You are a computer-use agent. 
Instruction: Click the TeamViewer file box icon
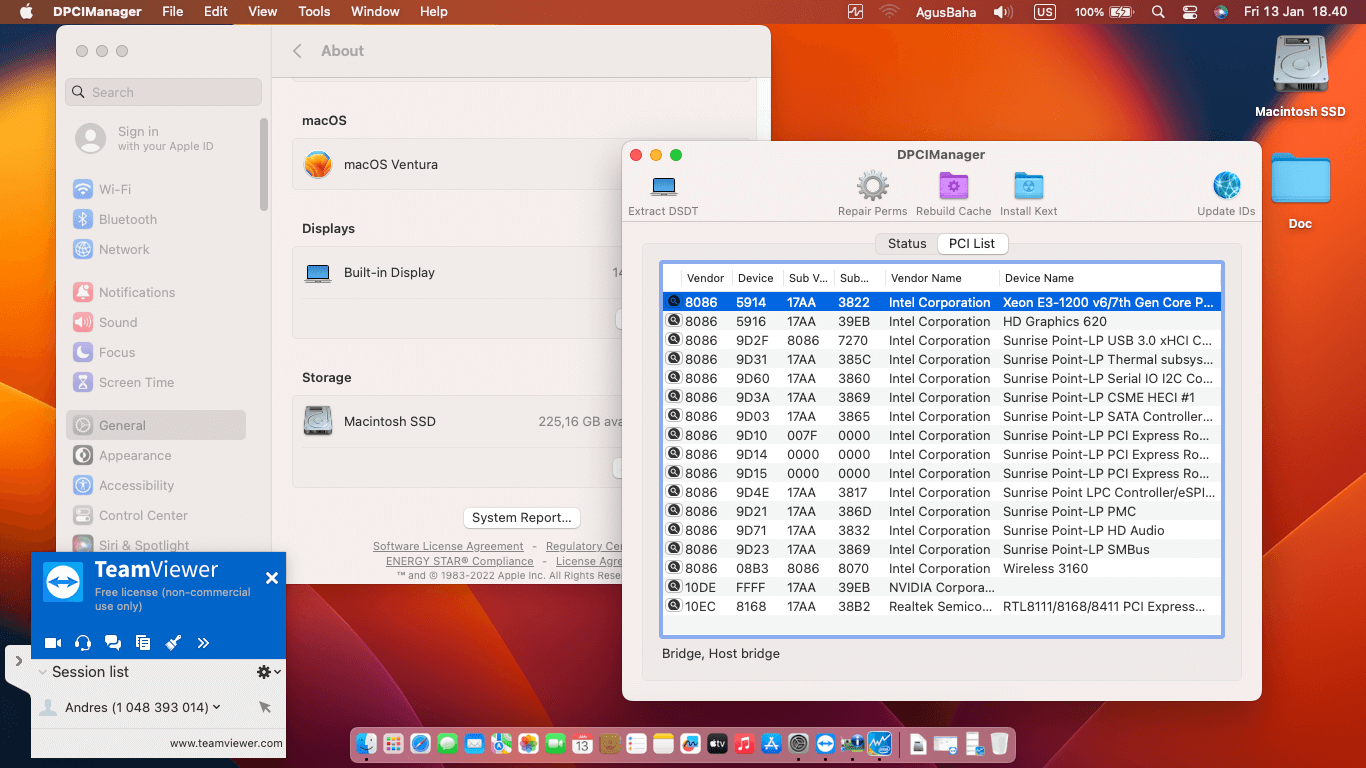[143, 643]
